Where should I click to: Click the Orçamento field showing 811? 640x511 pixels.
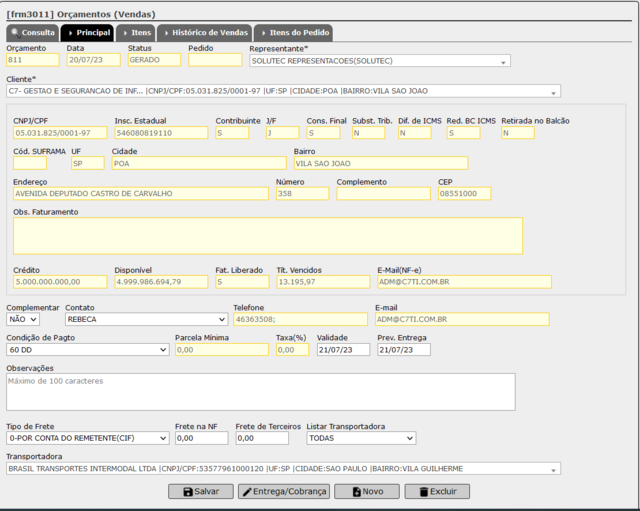pyautogui.click(x=33, y=60)
